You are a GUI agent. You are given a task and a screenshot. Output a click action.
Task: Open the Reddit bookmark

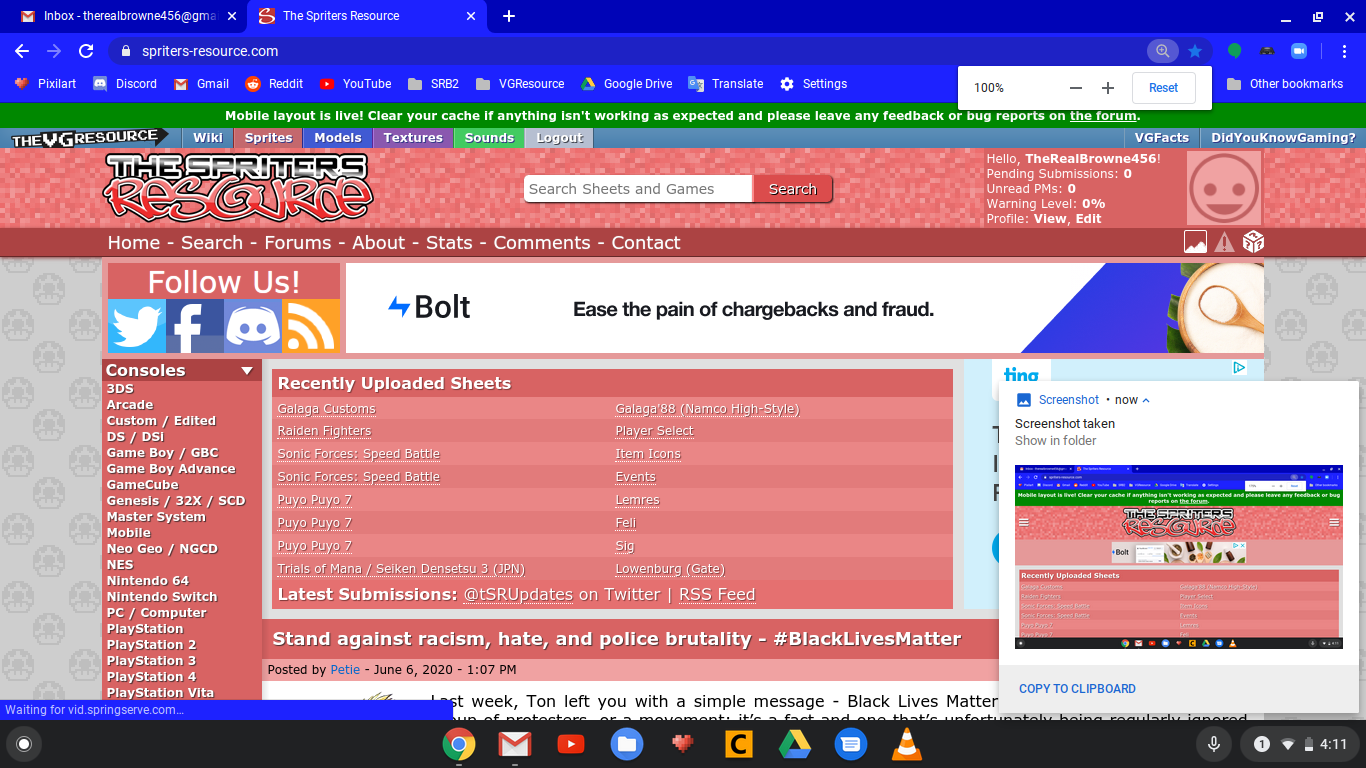273,84
